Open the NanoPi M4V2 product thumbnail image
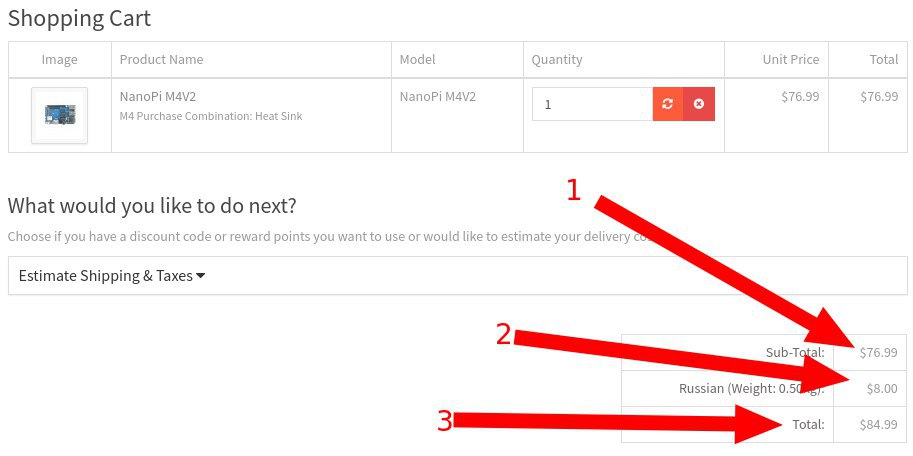 (59, 115)
